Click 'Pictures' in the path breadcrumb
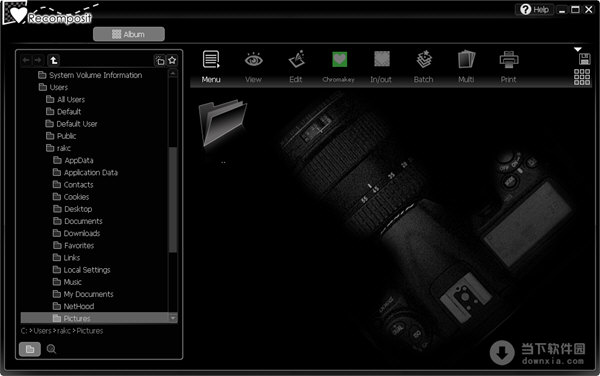Image resolution: width=600 pixels, height=376 pixels. 90,331
